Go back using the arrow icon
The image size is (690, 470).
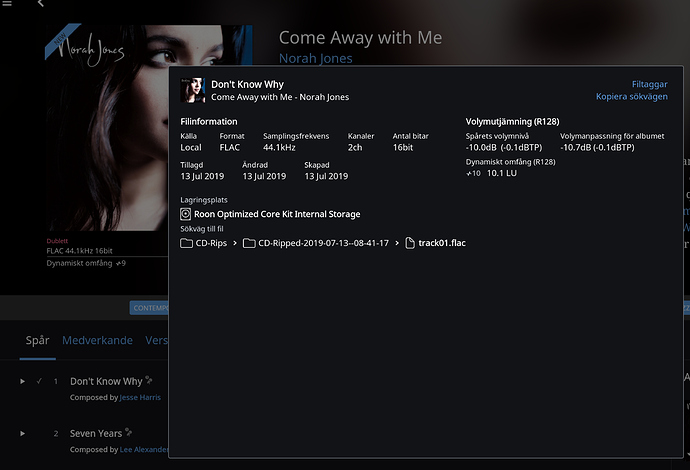[41, 4]
